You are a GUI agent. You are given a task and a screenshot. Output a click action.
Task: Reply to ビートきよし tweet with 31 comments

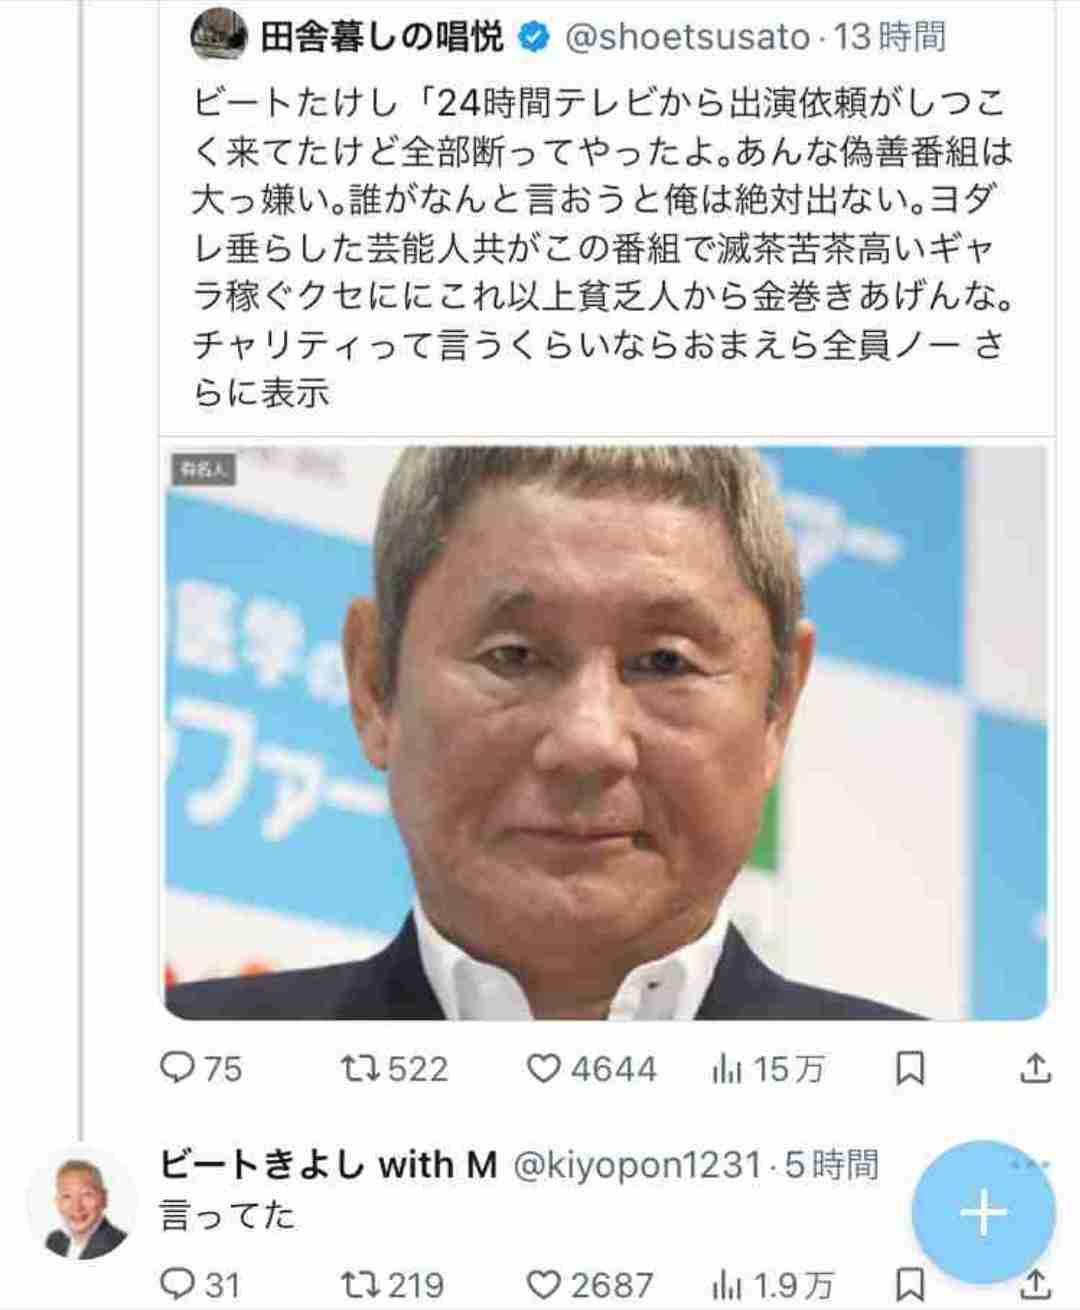click(x=200, y=1284)
